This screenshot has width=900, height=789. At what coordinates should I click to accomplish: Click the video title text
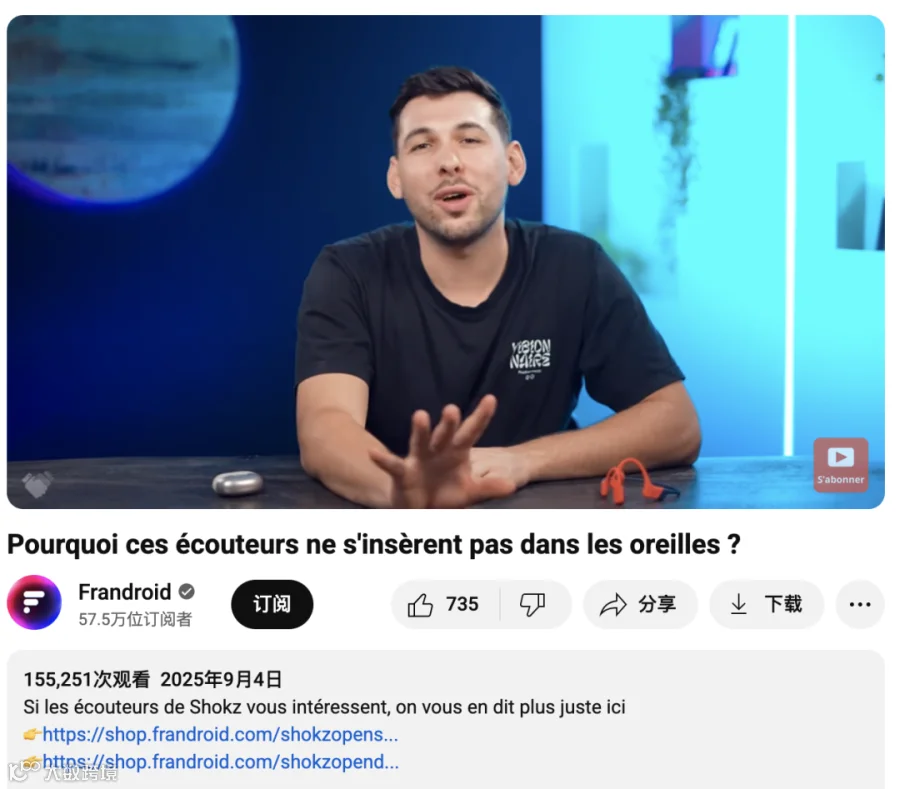[374, 545]
